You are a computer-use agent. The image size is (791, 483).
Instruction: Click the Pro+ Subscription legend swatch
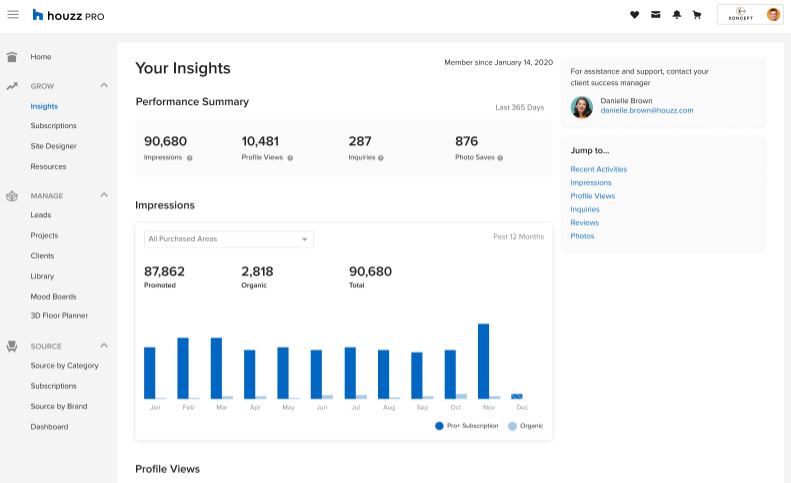point(439,426)
